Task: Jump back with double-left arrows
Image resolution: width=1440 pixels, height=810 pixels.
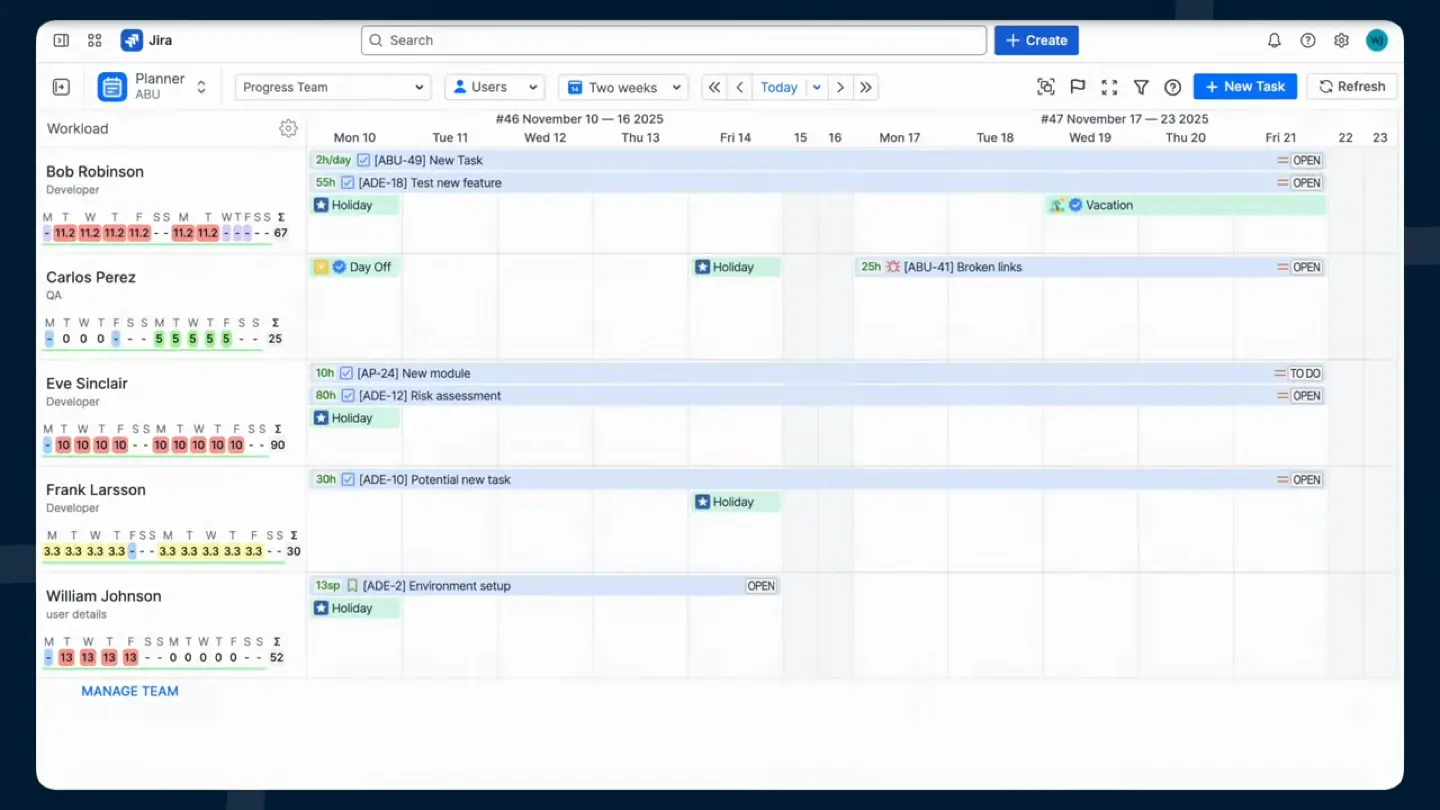Action: pyautogui.click(x=714, y=87)
